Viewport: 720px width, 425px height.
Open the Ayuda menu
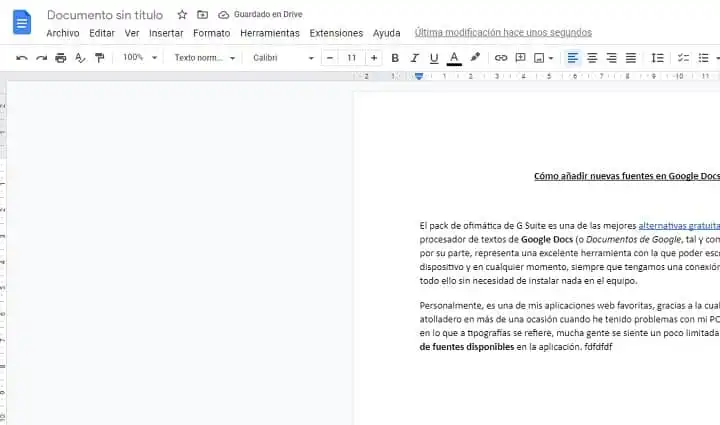(387, 33)
